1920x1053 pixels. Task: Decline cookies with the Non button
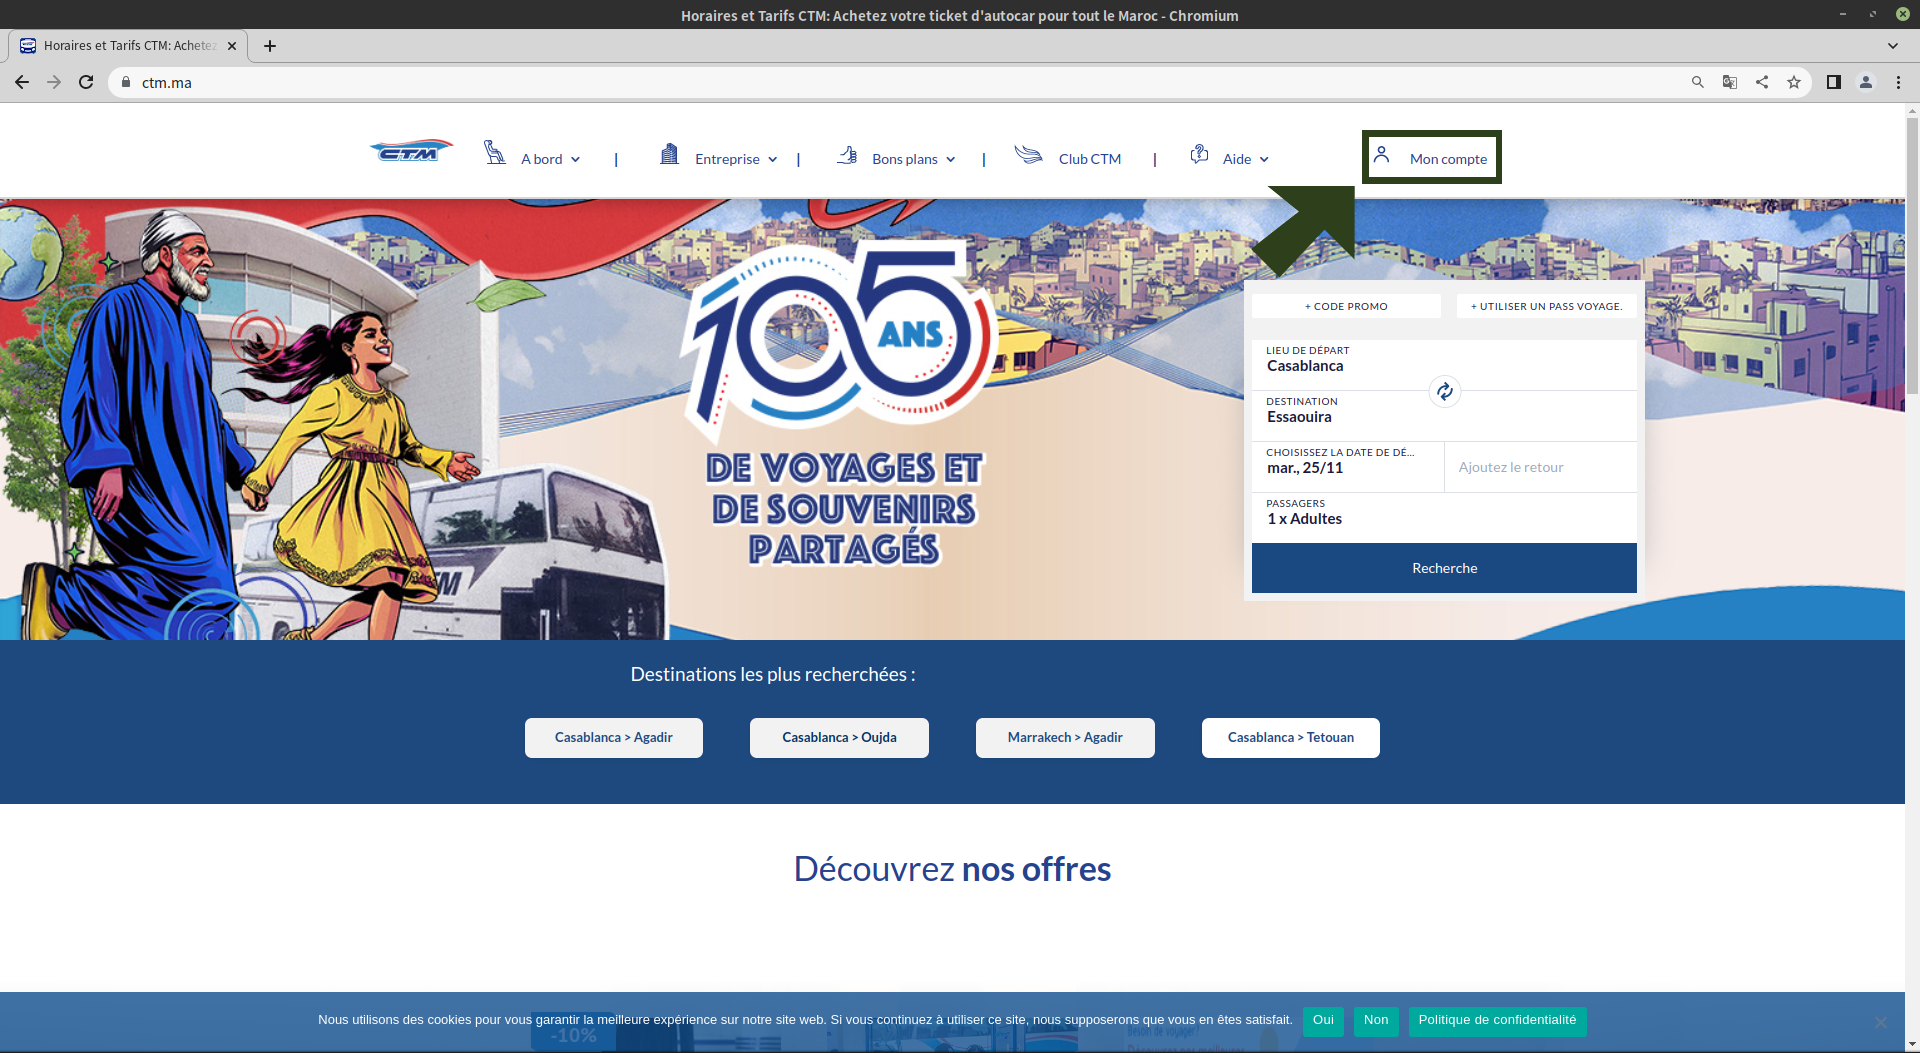(1375, 1020)
